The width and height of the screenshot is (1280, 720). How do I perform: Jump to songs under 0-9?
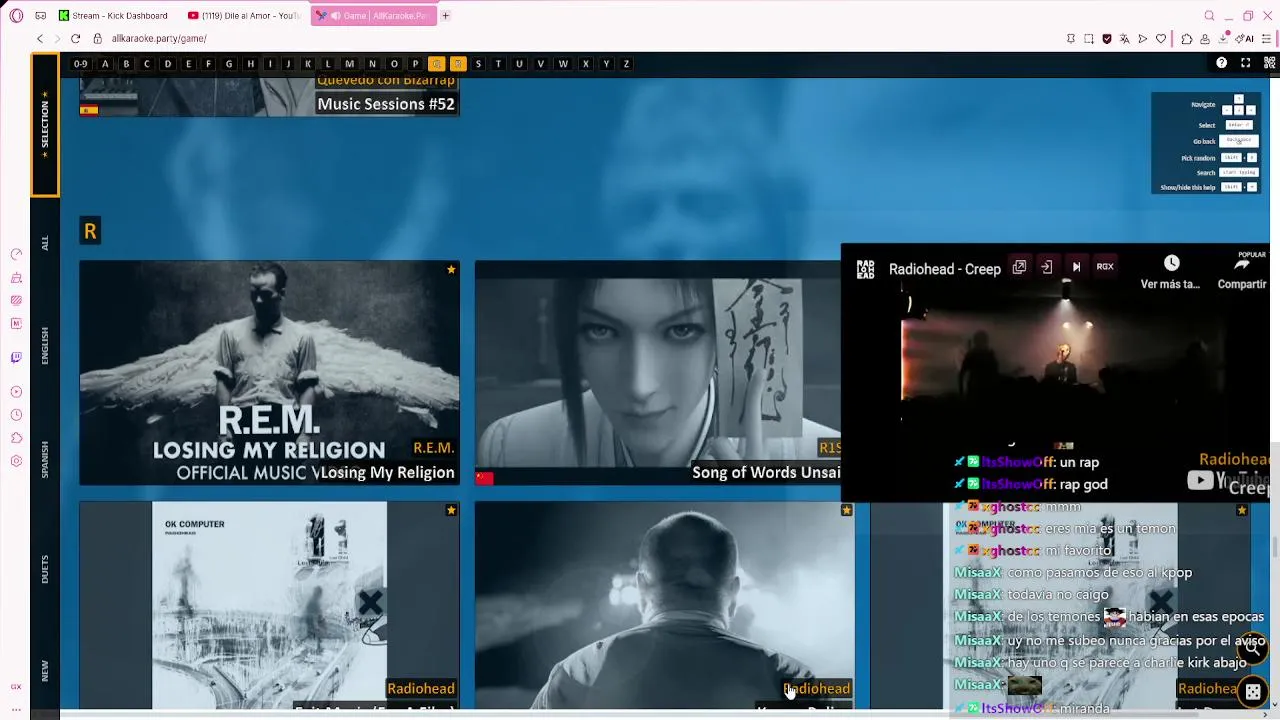[x=81, y=63]
